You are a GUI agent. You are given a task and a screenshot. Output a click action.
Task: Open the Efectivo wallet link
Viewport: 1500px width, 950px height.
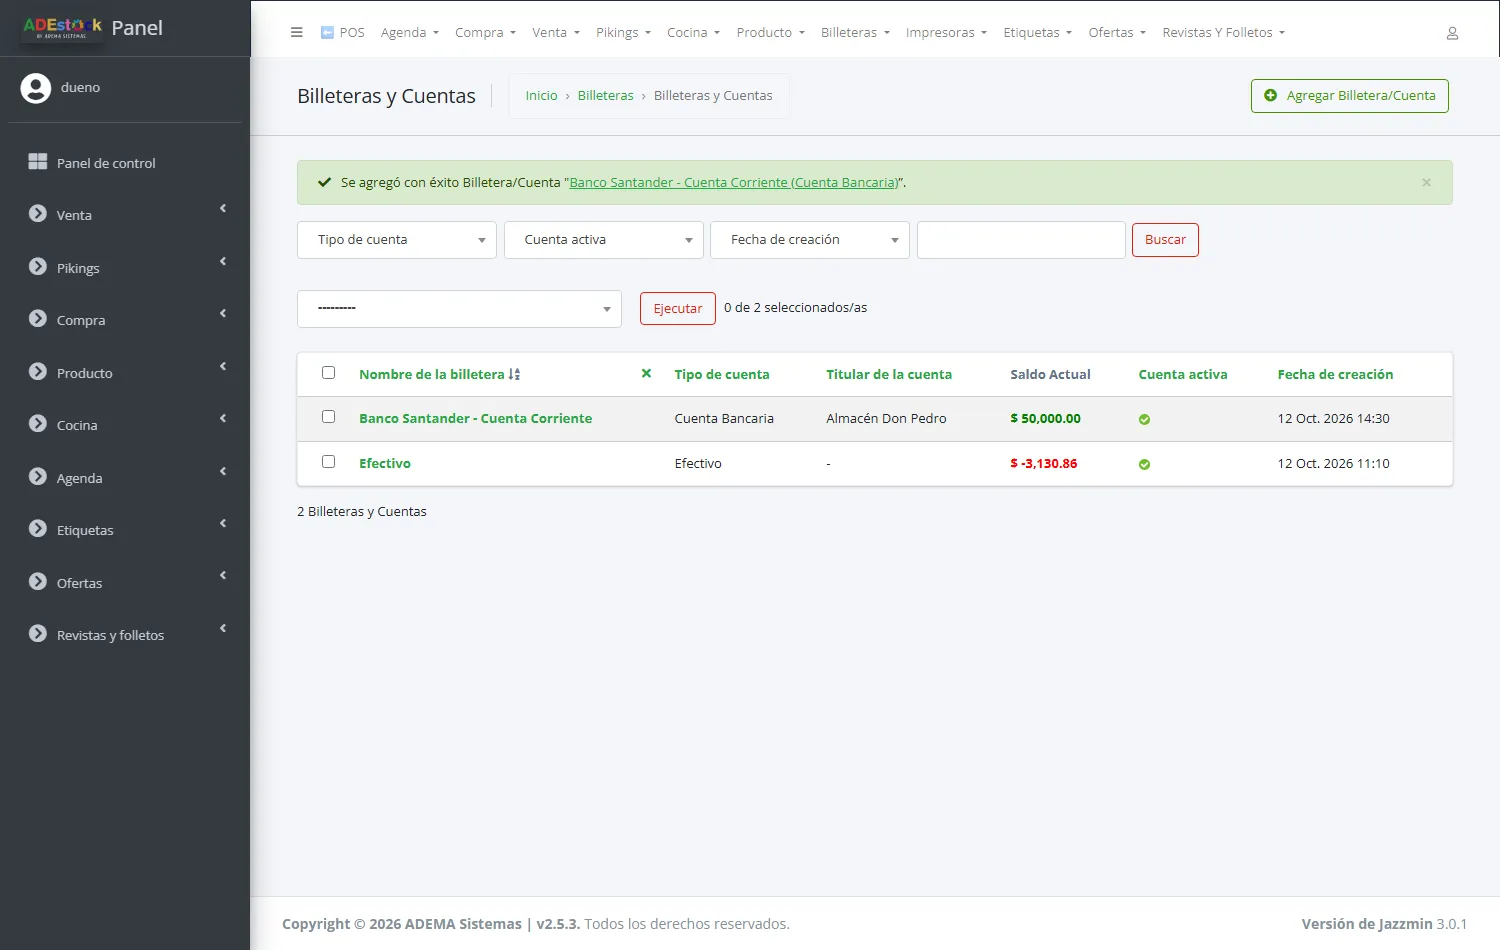tap(385, 464)
